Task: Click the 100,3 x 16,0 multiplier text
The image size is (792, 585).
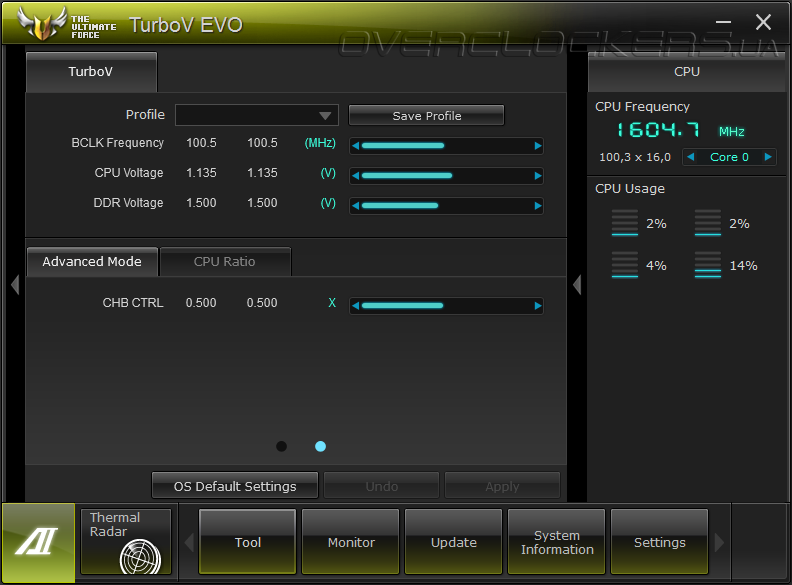Action: coord(634,157)
